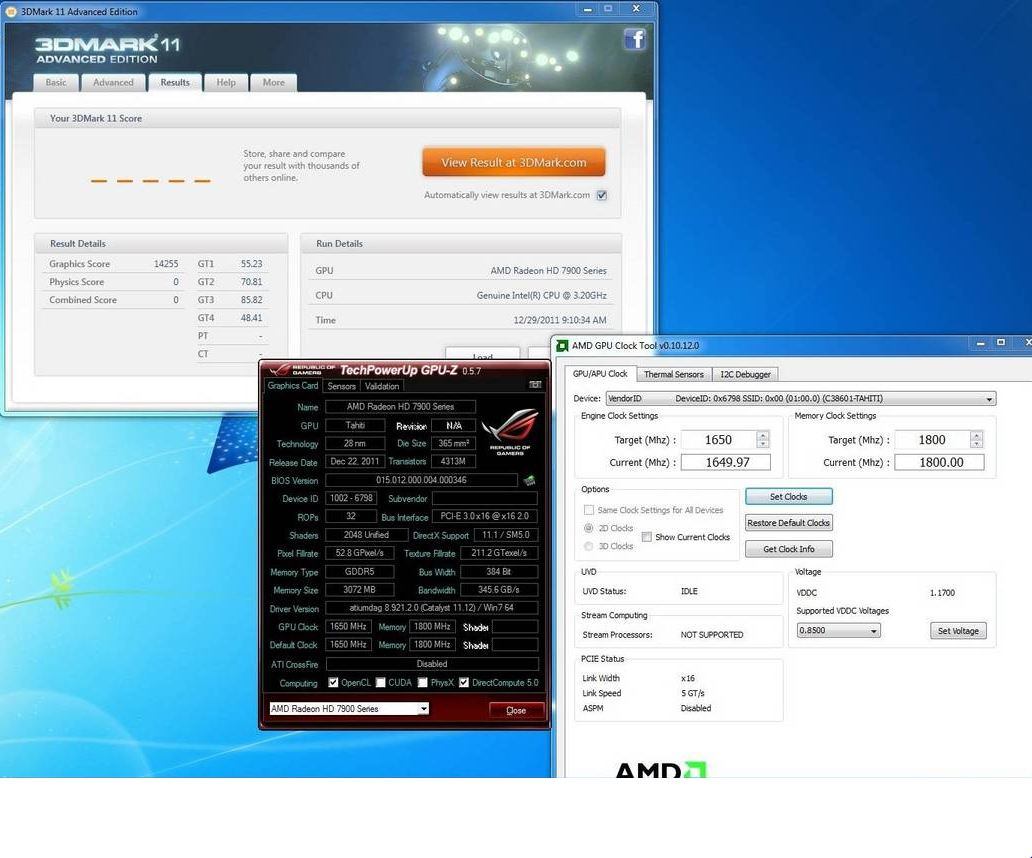Screen dimensions: 1032x858
Task: Select GPU-Z Graphics Card tab
Action: point(293,386)
